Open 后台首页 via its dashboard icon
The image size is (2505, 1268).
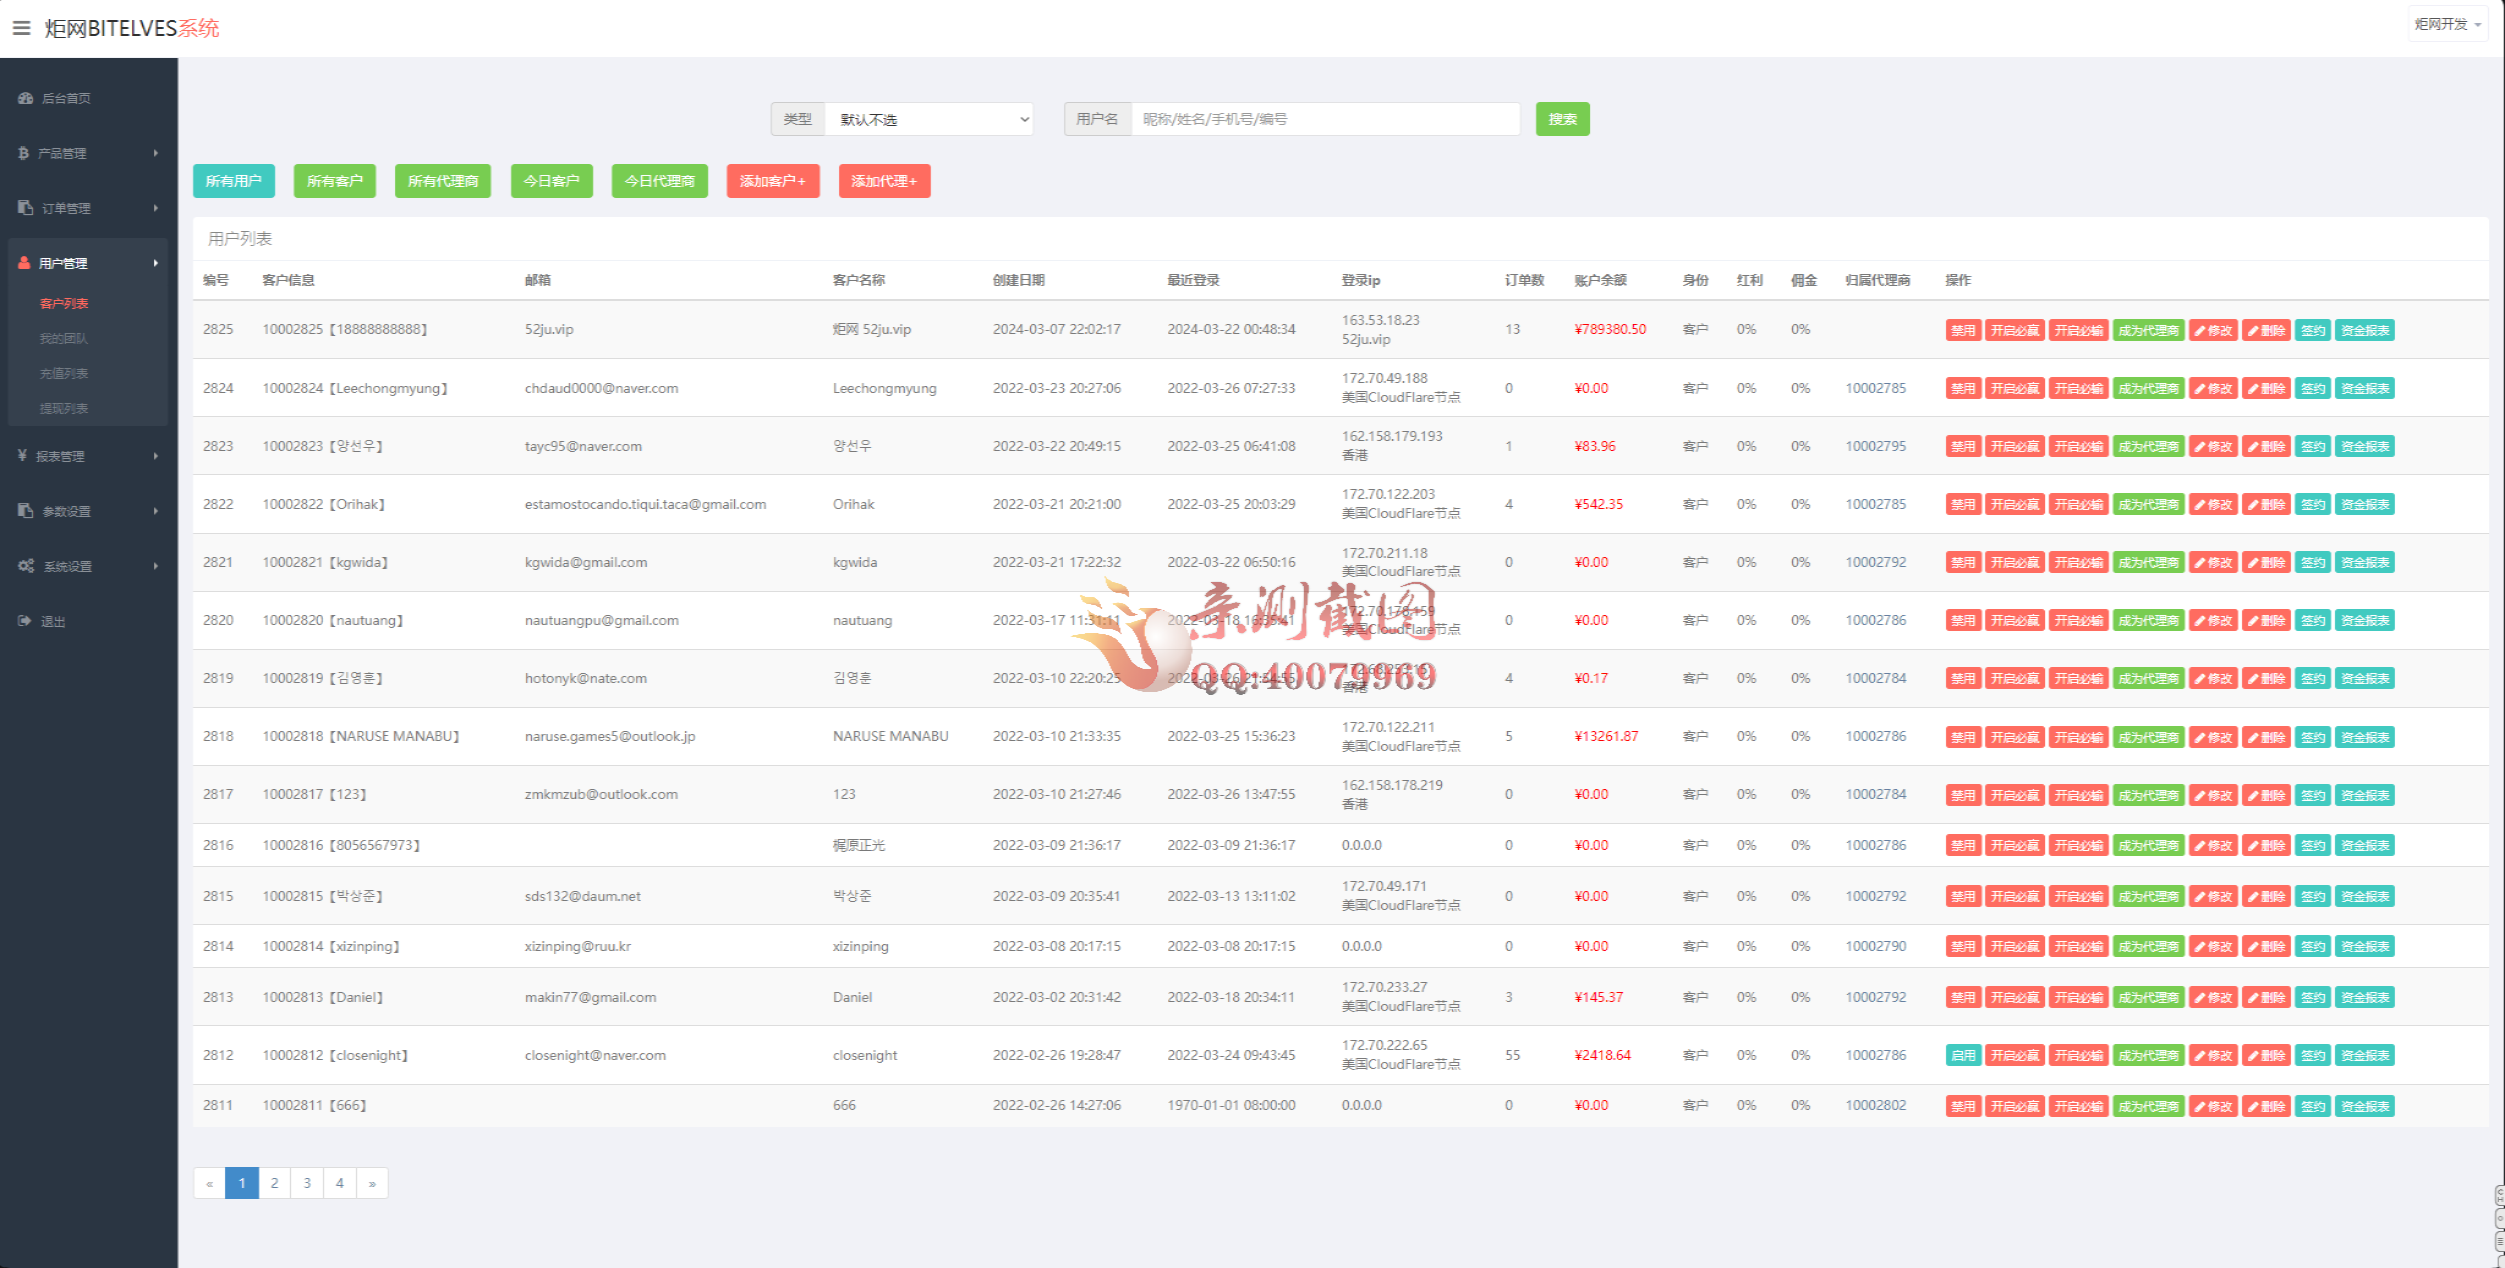tap(26, 98)
